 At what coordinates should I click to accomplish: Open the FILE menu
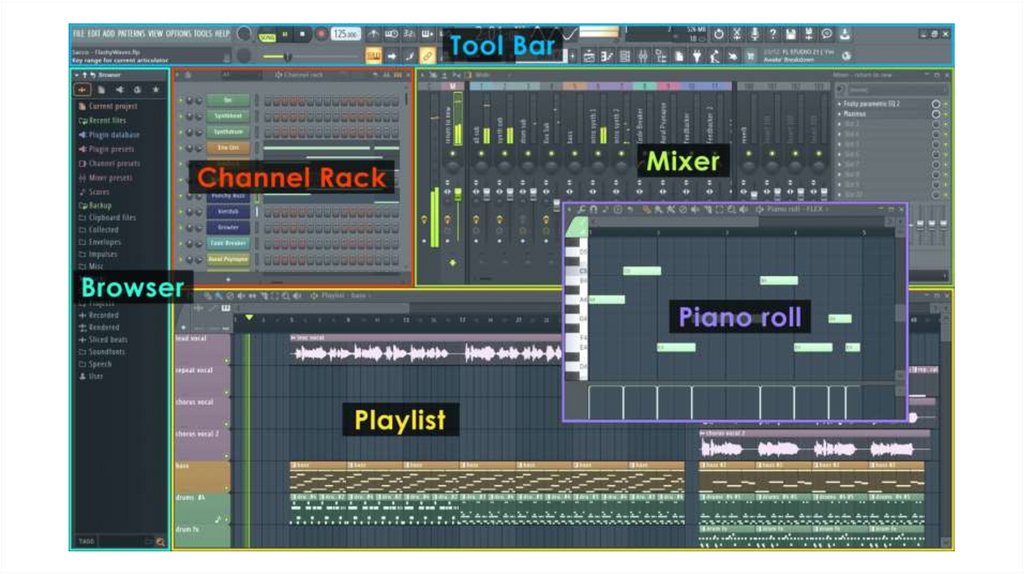pyautogui.click(x=78, y=34)
